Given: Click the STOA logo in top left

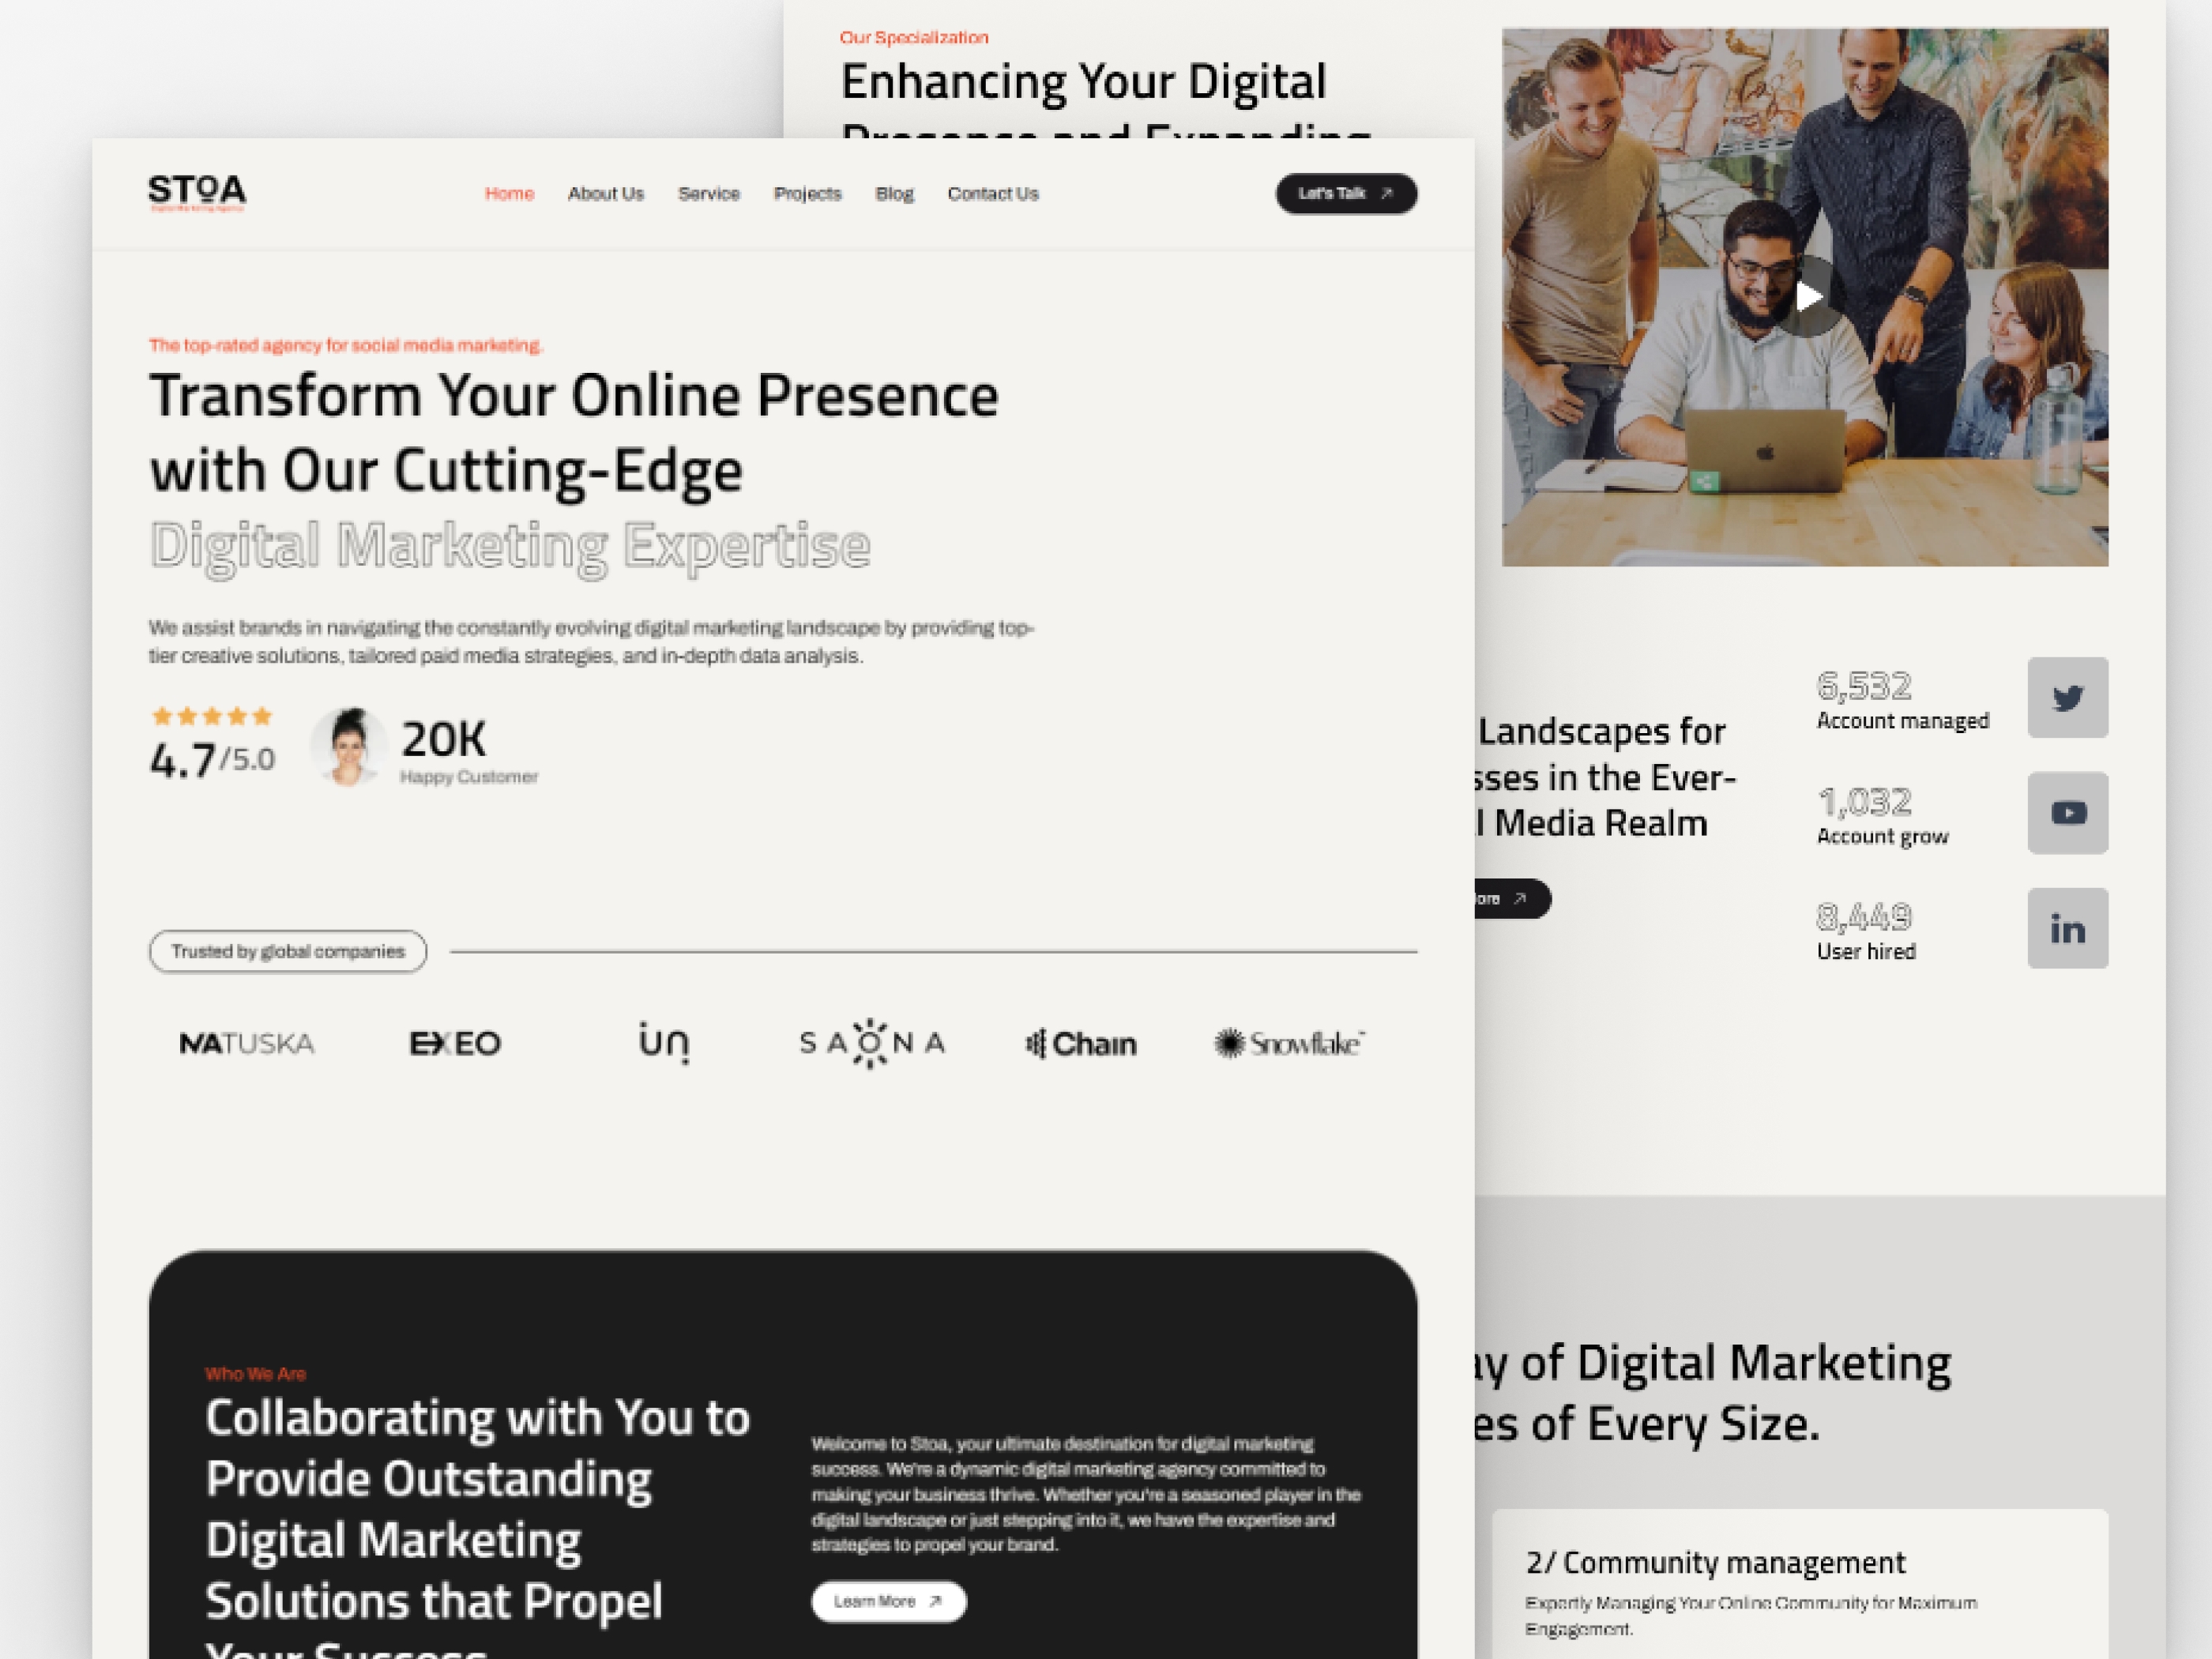Looking at the screenshot, I should click(198, 194).
